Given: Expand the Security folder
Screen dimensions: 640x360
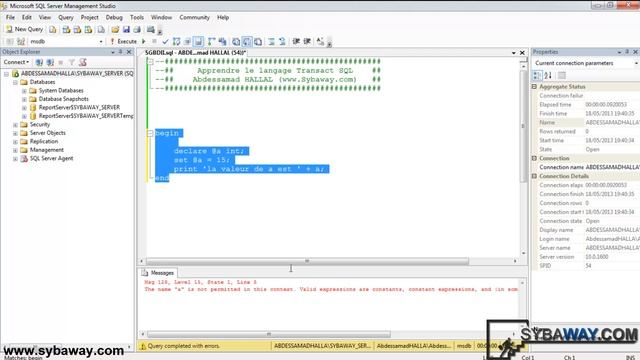Looking at the screenshot, I should tap(15, 125).
